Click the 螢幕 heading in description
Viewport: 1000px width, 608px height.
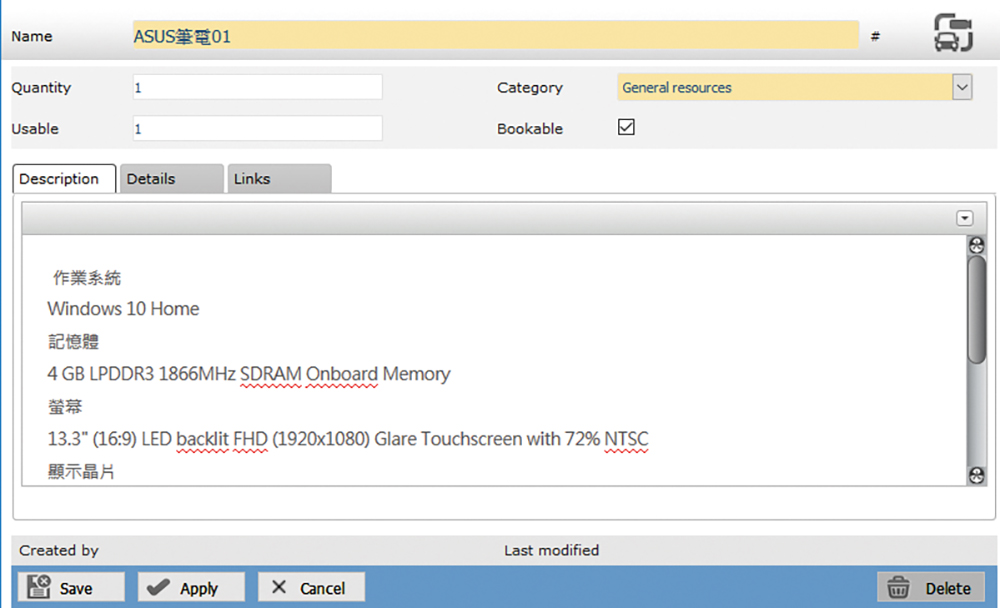pyautogui.click(x=65, y=407)
